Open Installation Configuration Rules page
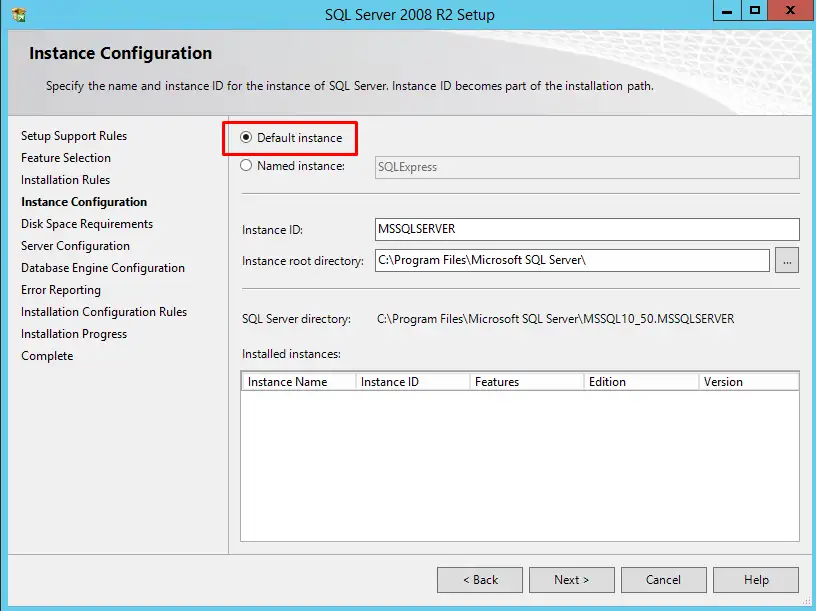 coord(103,311)
